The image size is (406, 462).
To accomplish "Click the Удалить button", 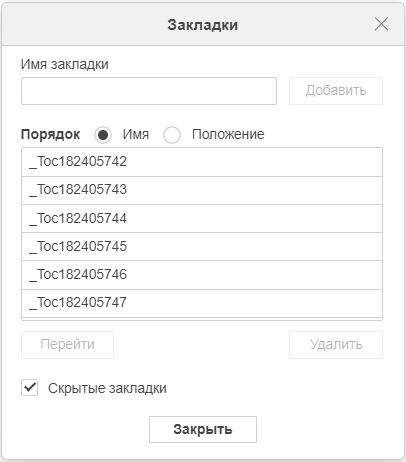I will pyautogui.click(x=336, y=345).
